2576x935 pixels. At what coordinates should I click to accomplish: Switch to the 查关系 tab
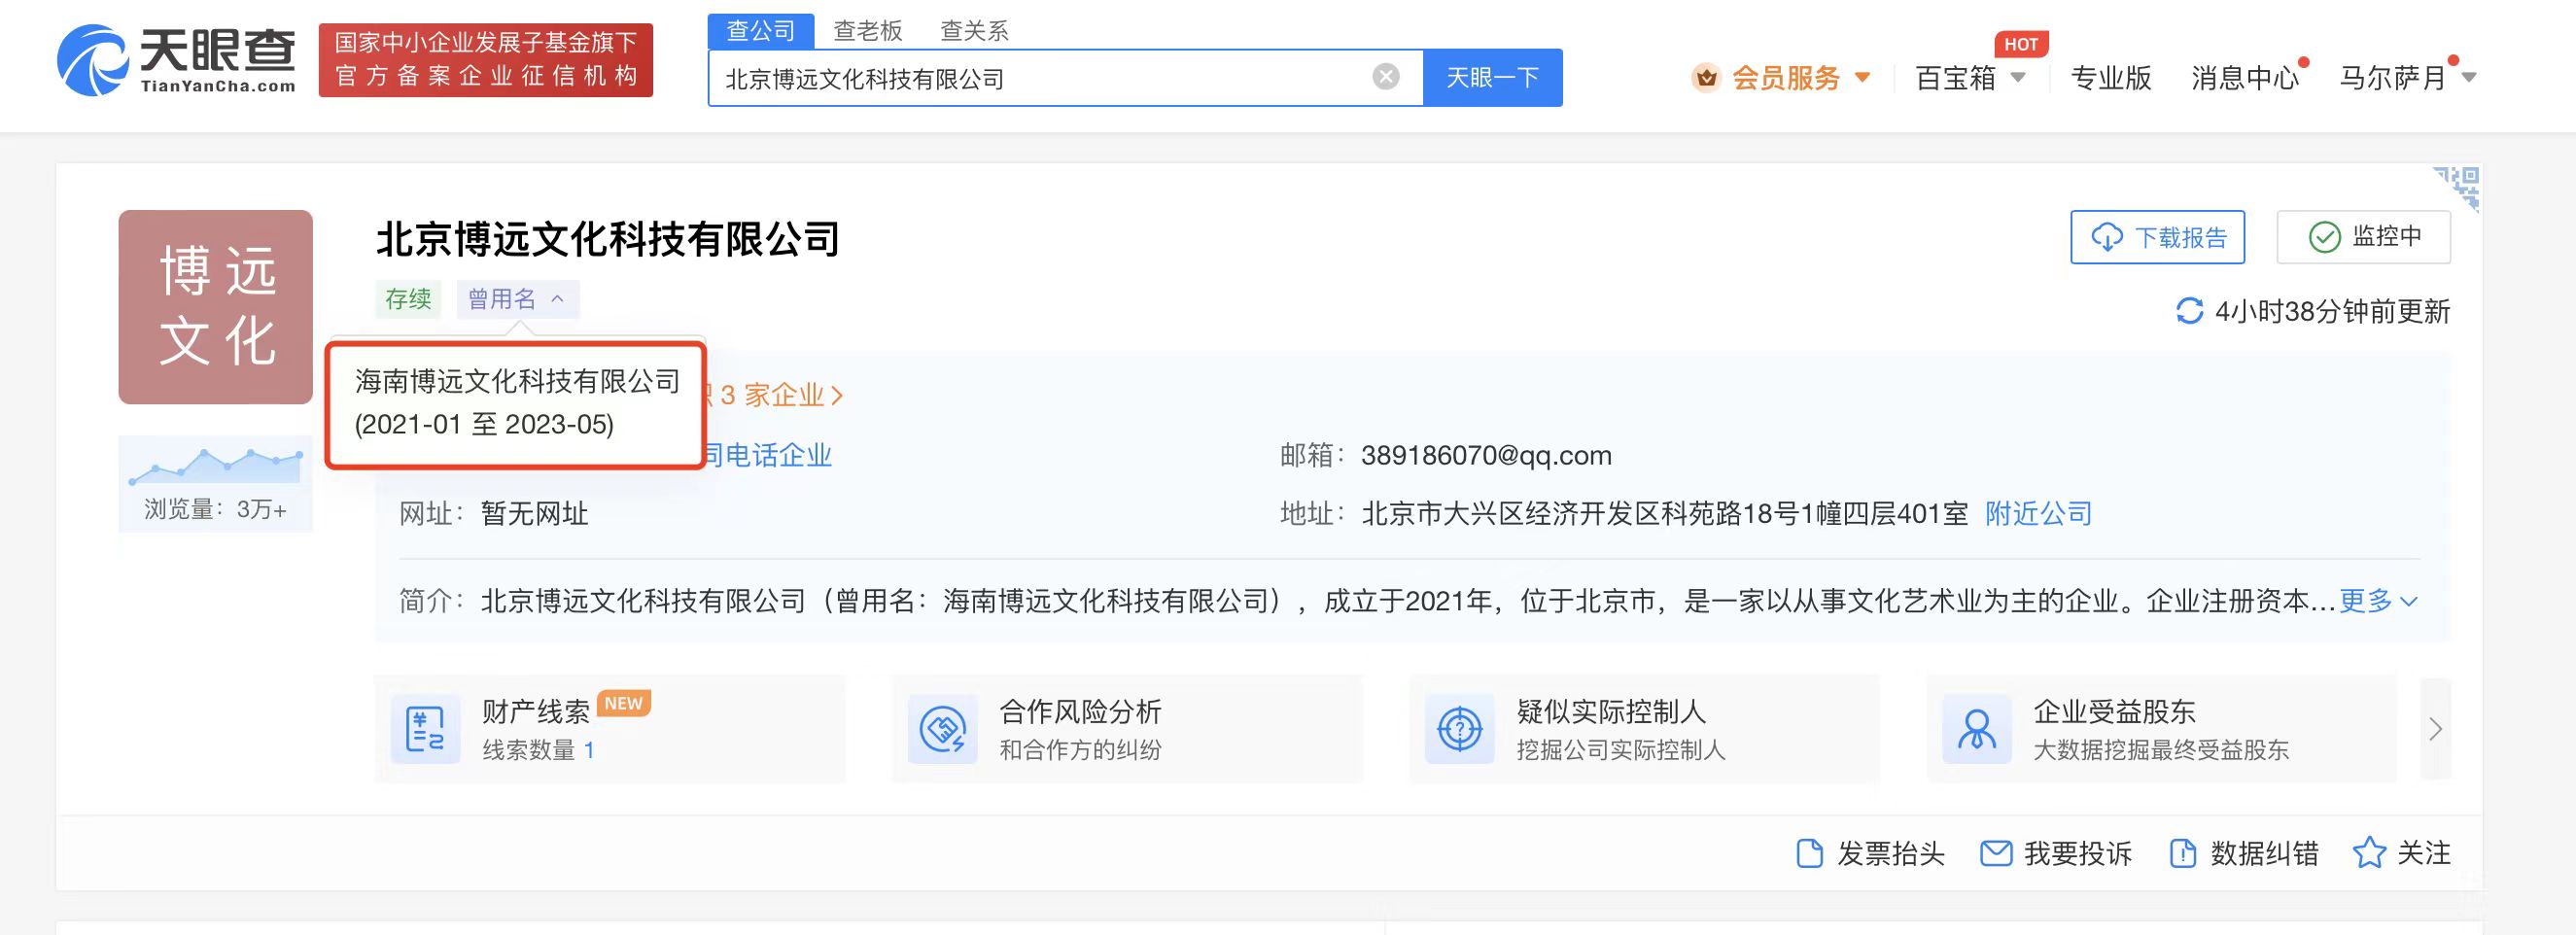[974, 31]
